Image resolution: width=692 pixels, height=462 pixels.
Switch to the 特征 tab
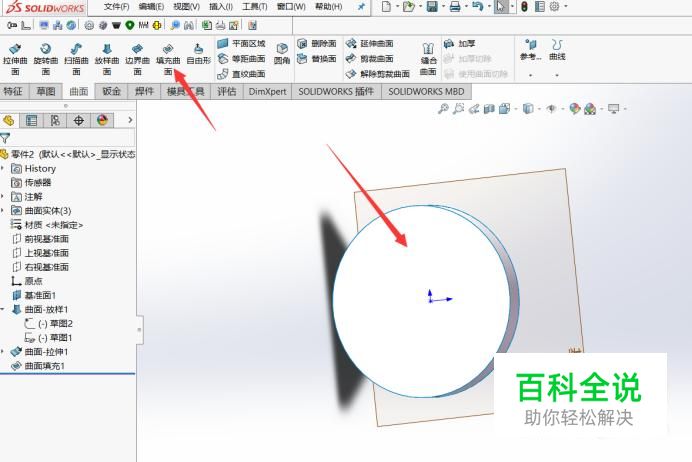pos(13,91)
